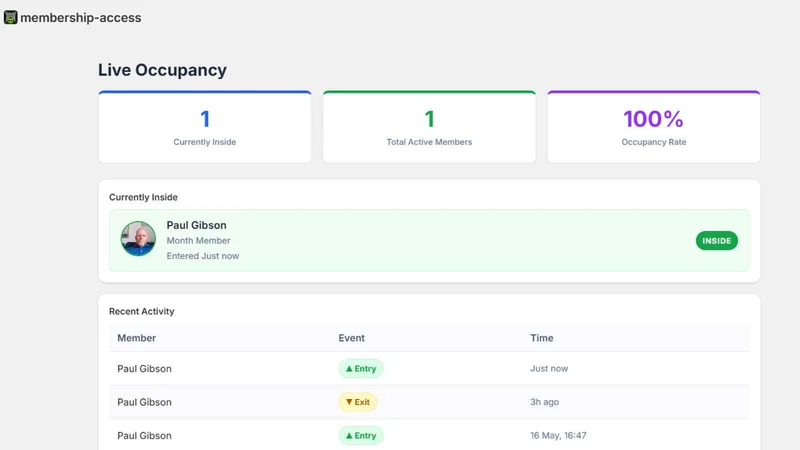Click the Entry badge in the Just now row
The height and width of the screenshot is (450, 800).
(361, 368)
